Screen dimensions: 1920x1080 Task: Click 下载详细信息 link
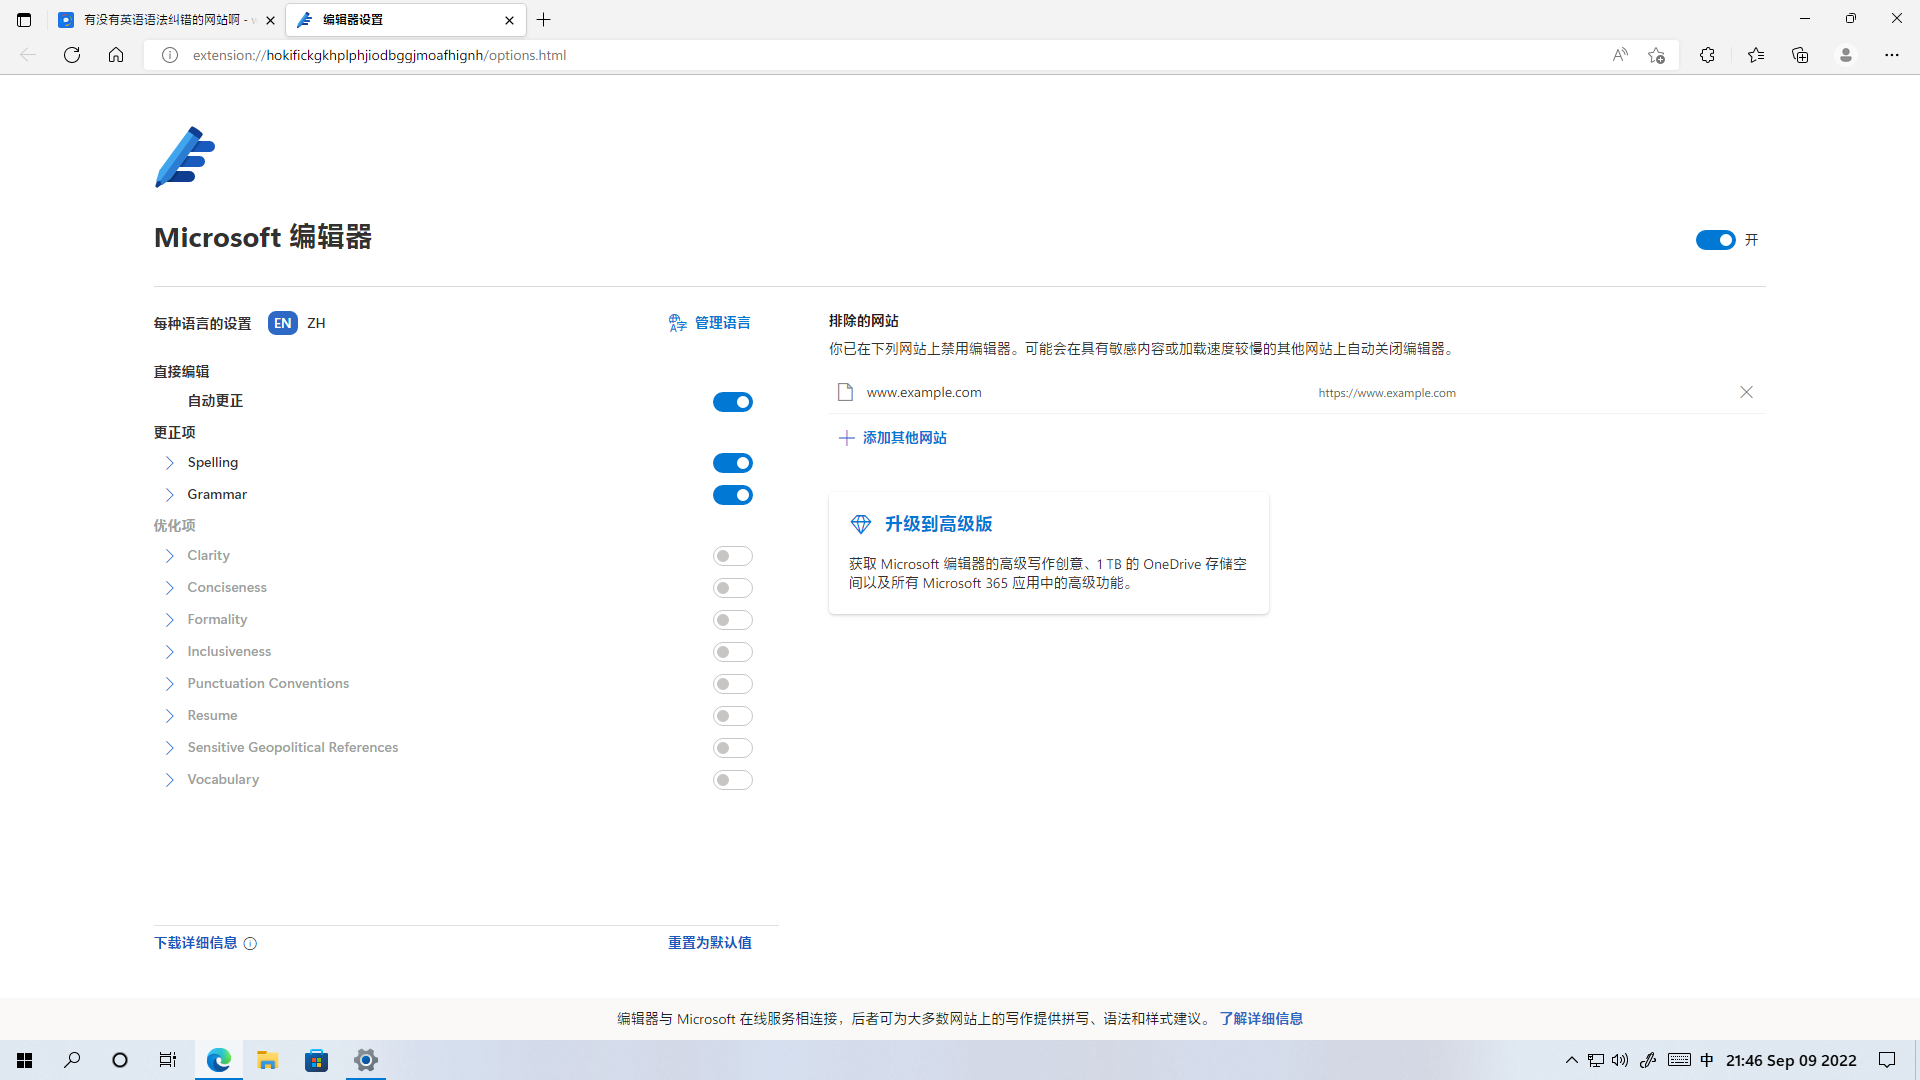point(196,943)
